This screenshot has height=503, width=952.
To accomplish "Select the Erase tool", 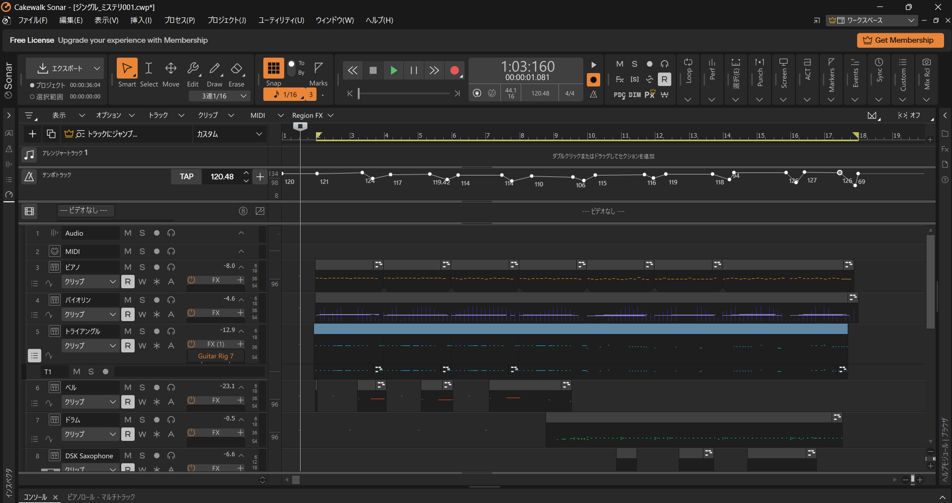I will 237,70.
